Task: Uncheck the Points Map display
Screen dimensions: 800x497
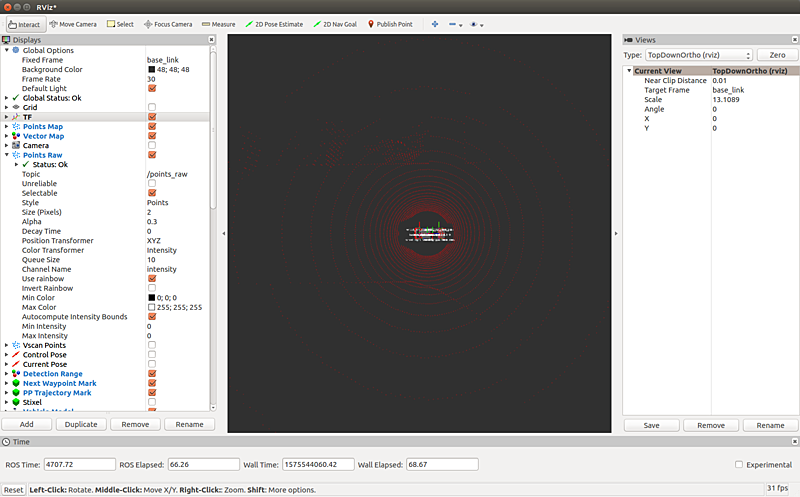Action: coord(152,127)
